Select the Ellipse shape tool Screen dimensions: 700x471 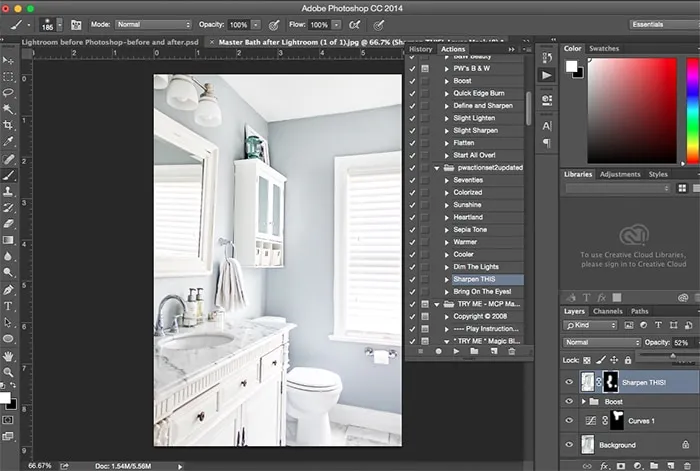coord(8,338)
